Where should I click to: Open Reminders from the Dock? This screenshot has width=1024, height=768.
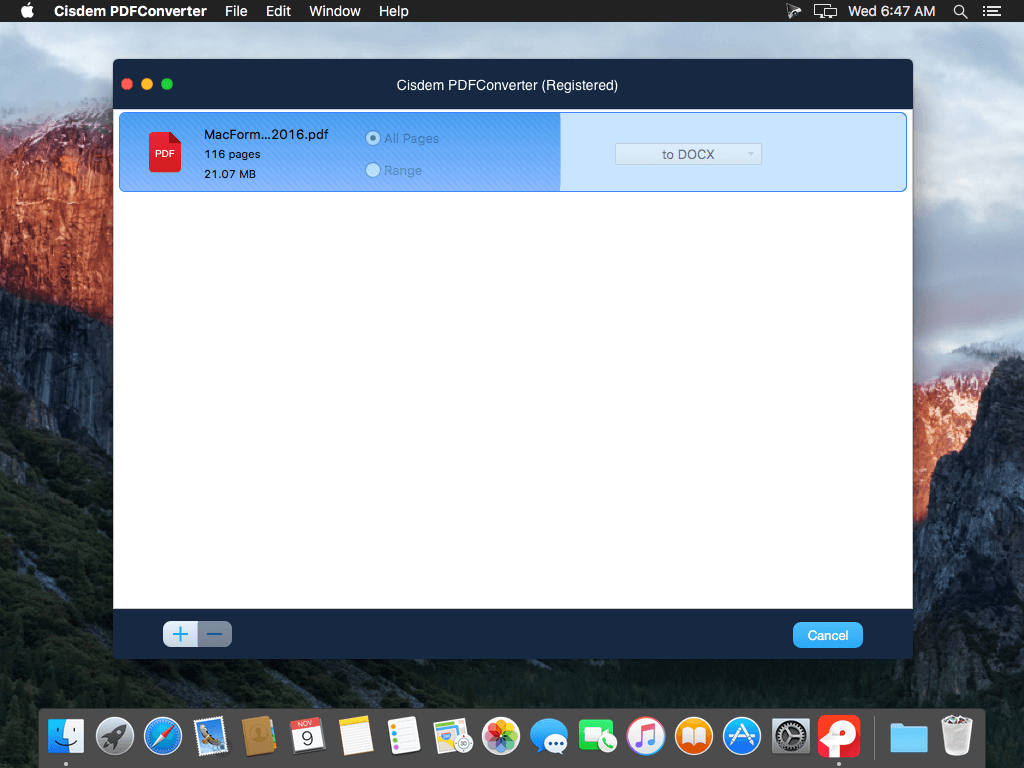click(404, 736)
